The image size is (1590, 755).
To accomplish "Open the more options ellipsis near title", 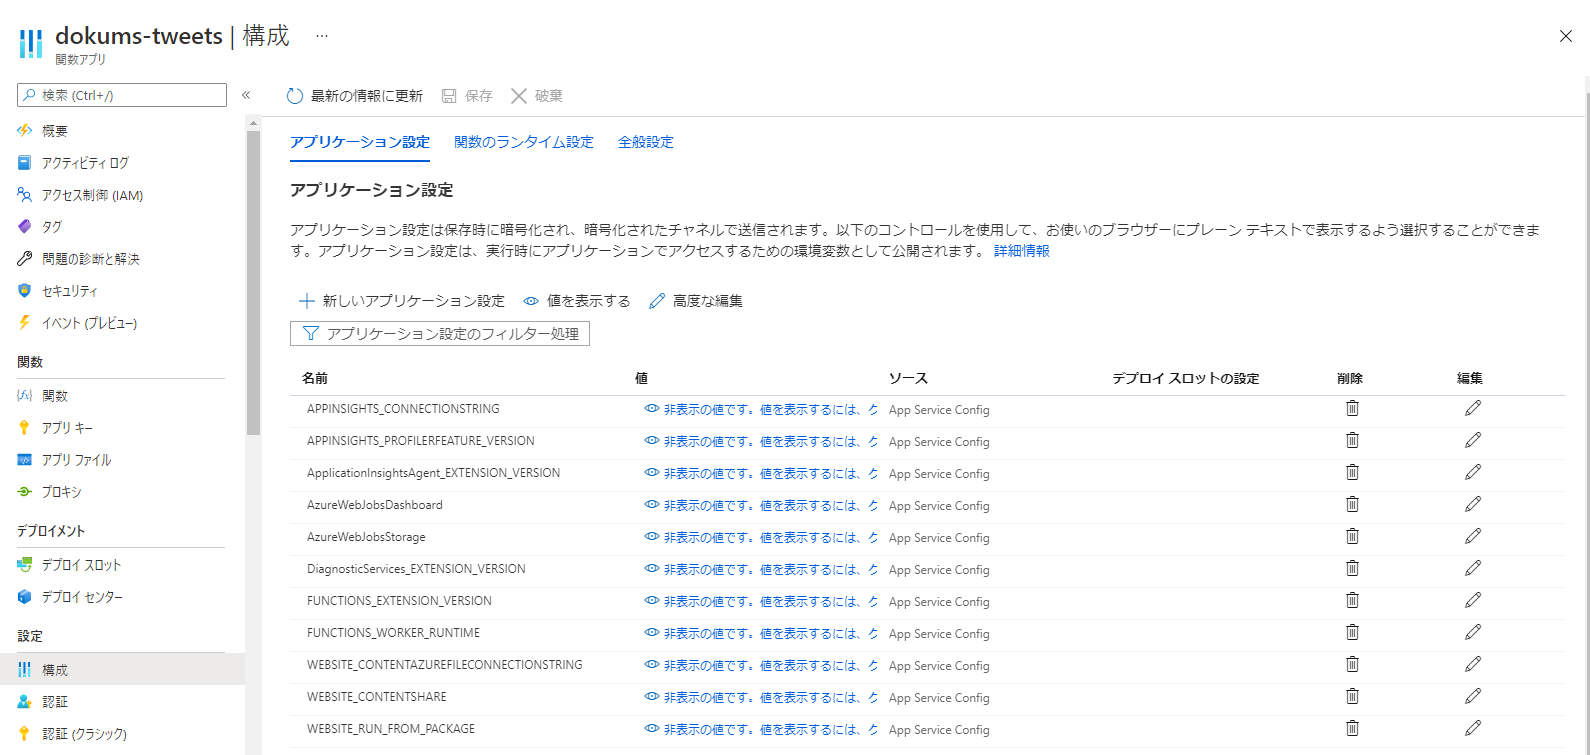I will coord(322,36).
